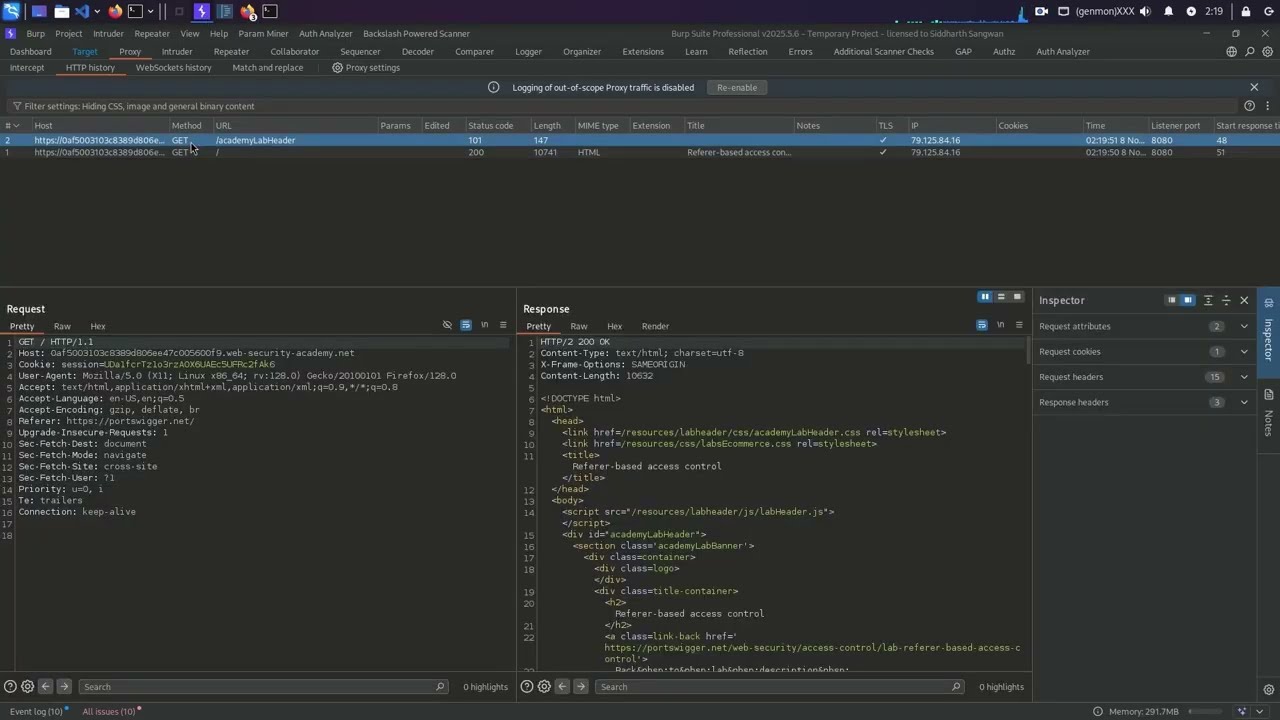Screen dimensions: 1280x720
Task: Sort the table by Status code column
Action: pos(490,126)
